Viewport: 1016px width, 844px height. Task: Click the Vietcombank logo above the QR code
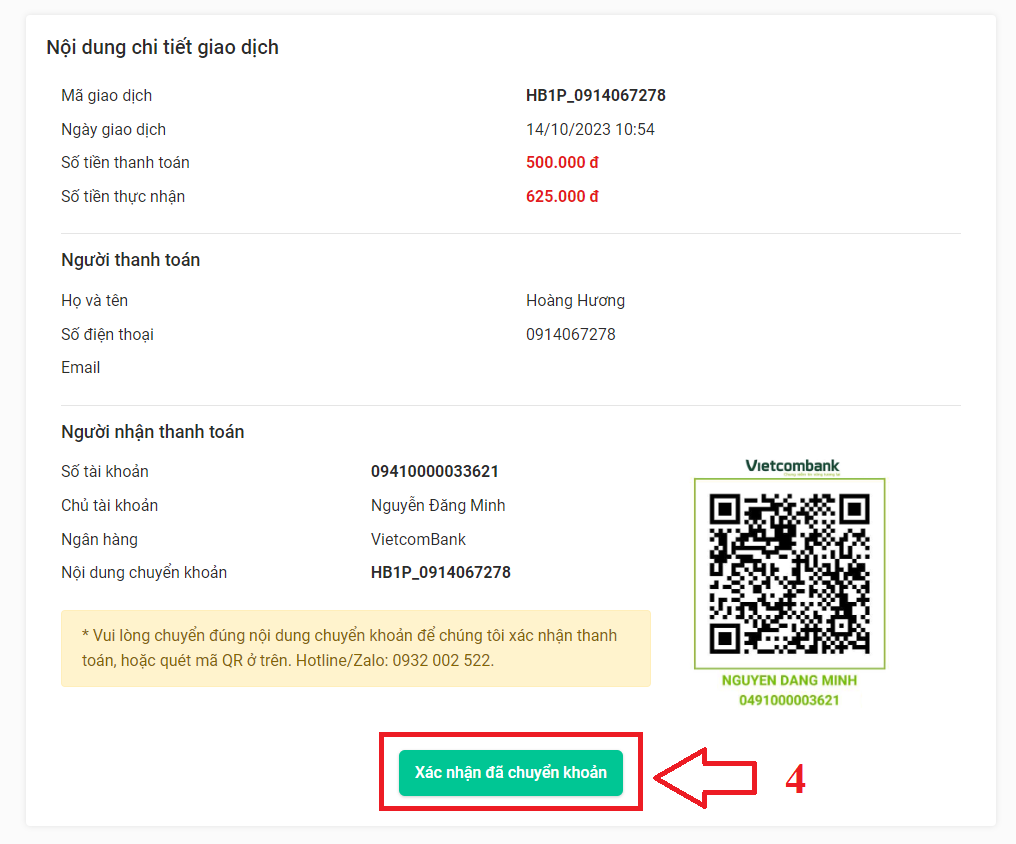point(792,466)
